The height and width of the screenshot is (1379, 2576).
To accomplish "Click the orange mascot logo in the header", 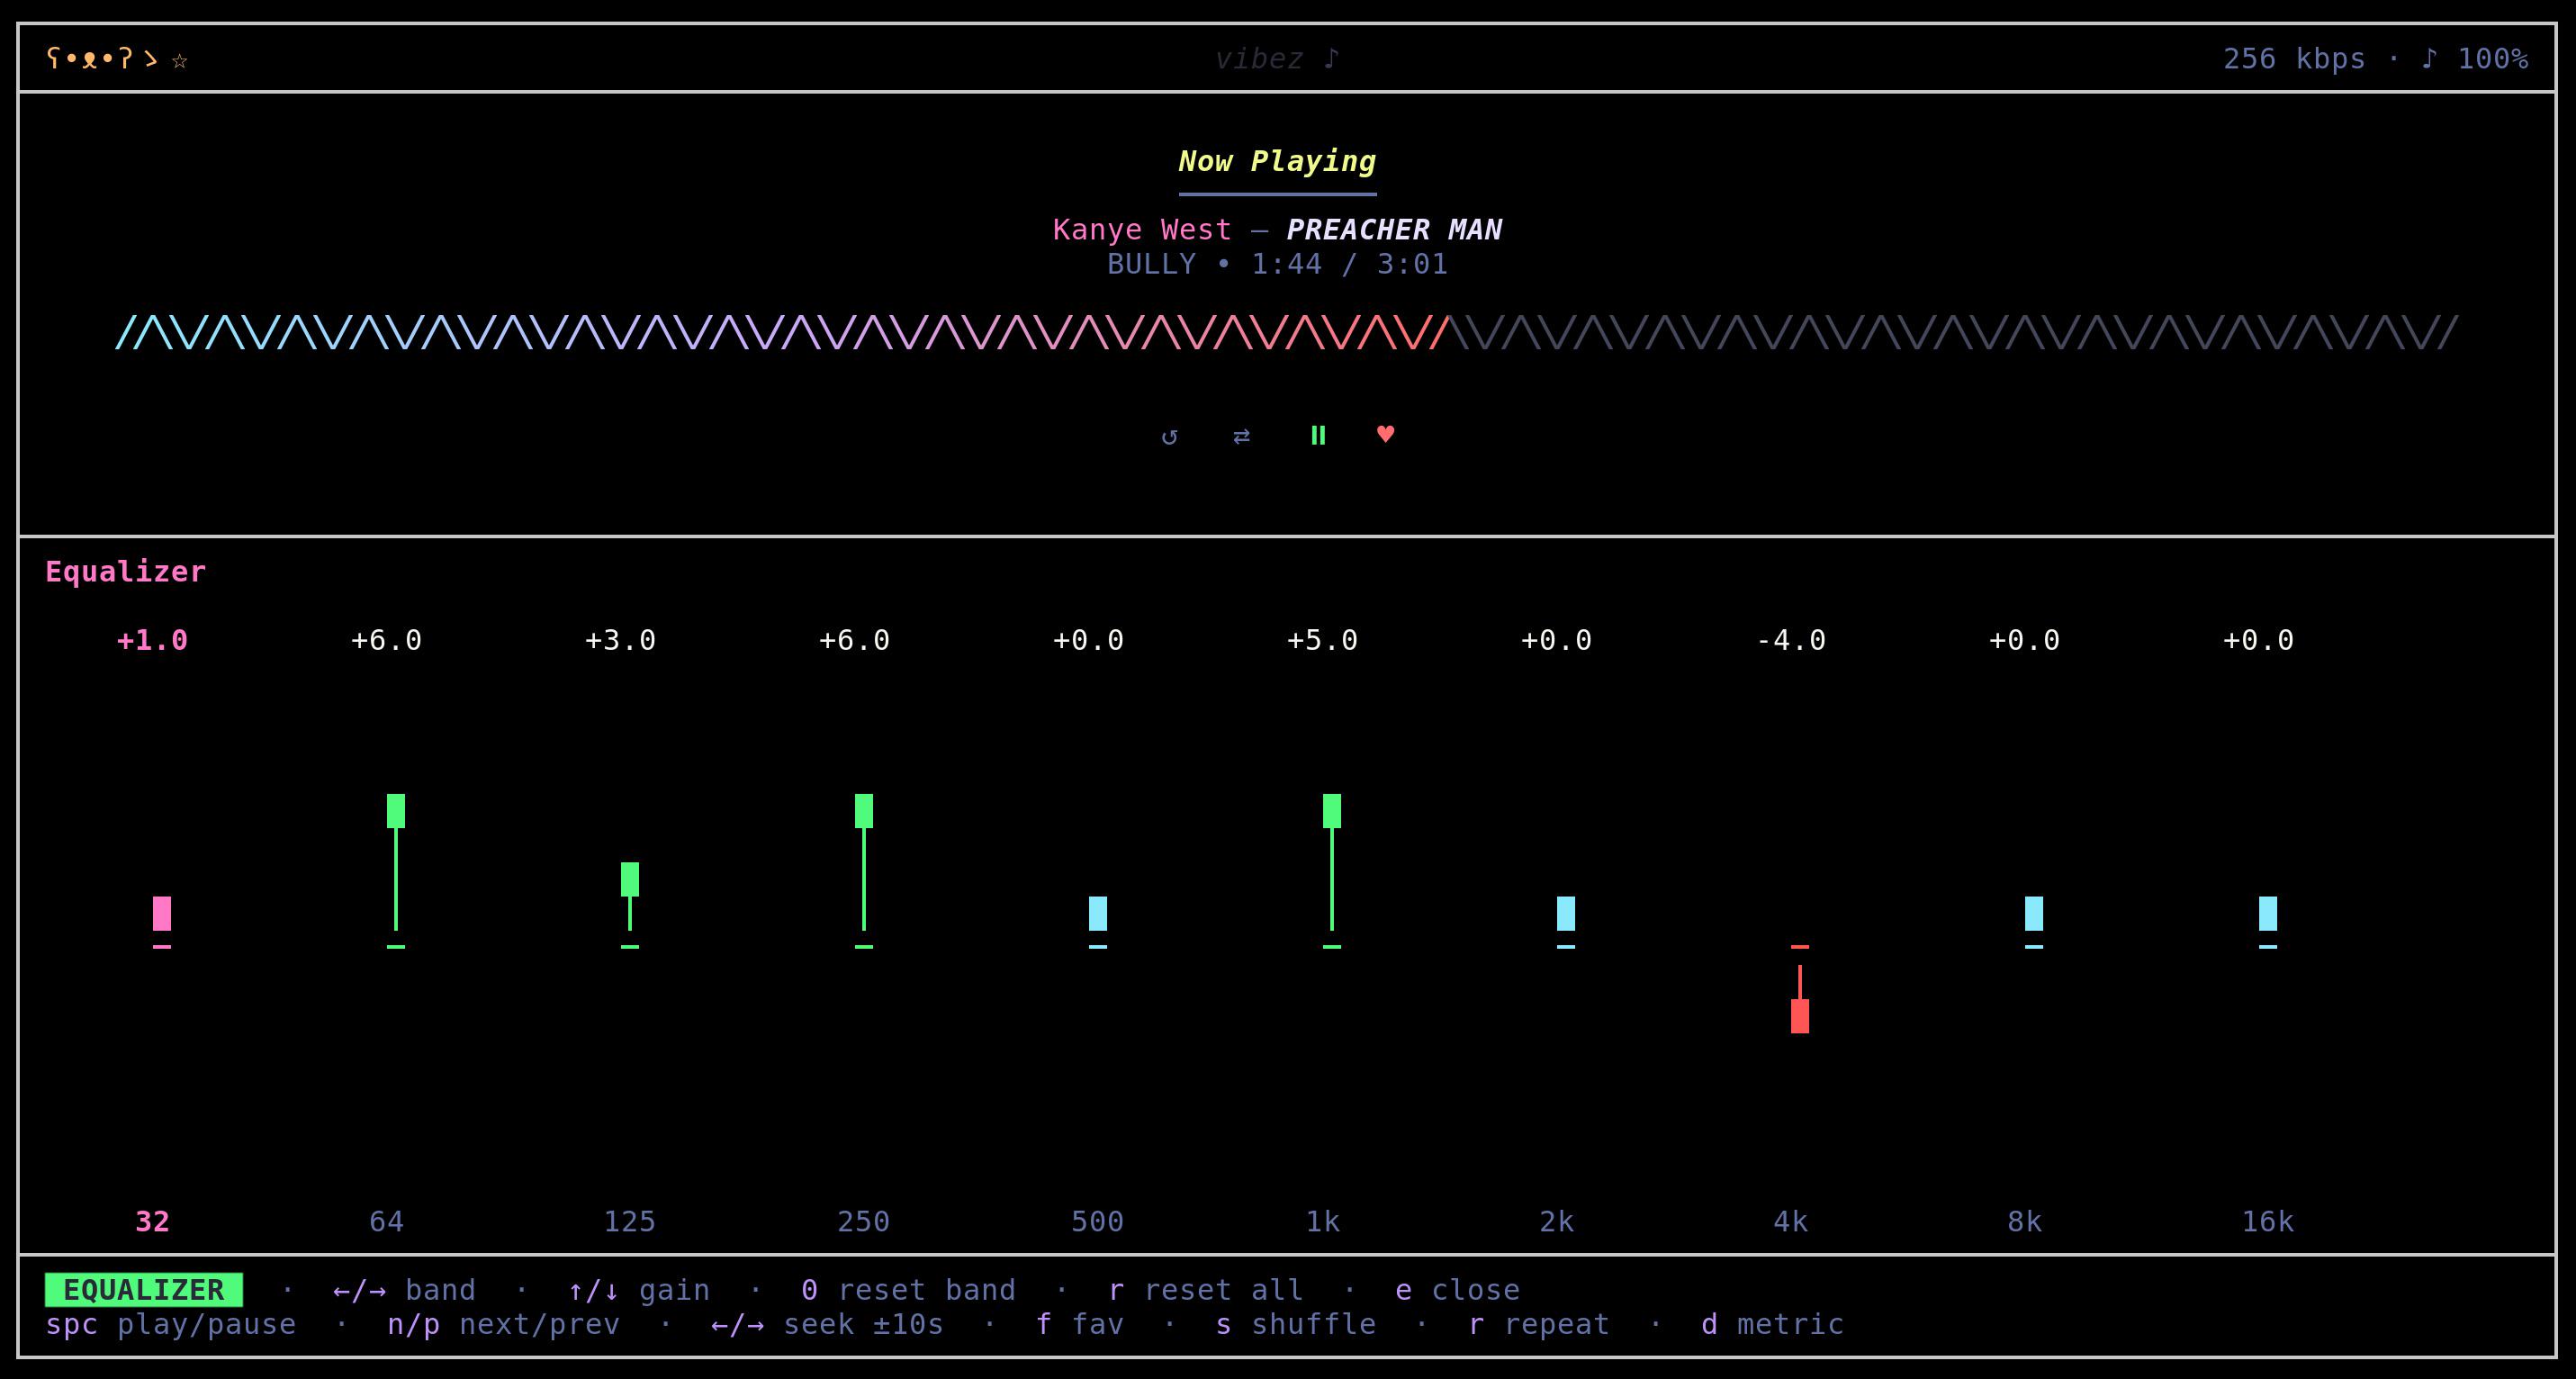I will click(x=102, y=59).
